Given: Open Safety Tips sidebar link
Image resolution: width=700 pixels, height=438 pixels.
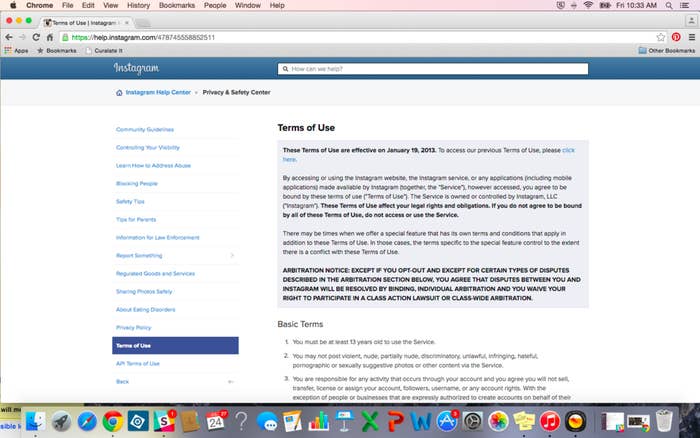Looking at the screenshot, I should [x=130, y=201].
